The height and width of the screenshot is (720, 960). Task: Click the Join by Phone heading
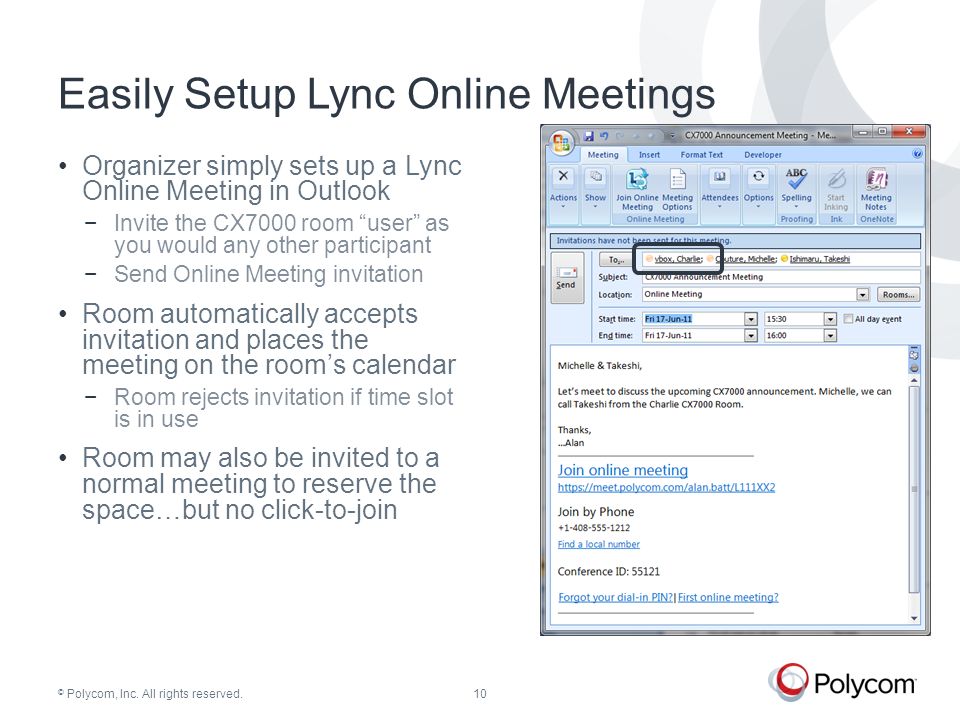click(x=596, y=512)
